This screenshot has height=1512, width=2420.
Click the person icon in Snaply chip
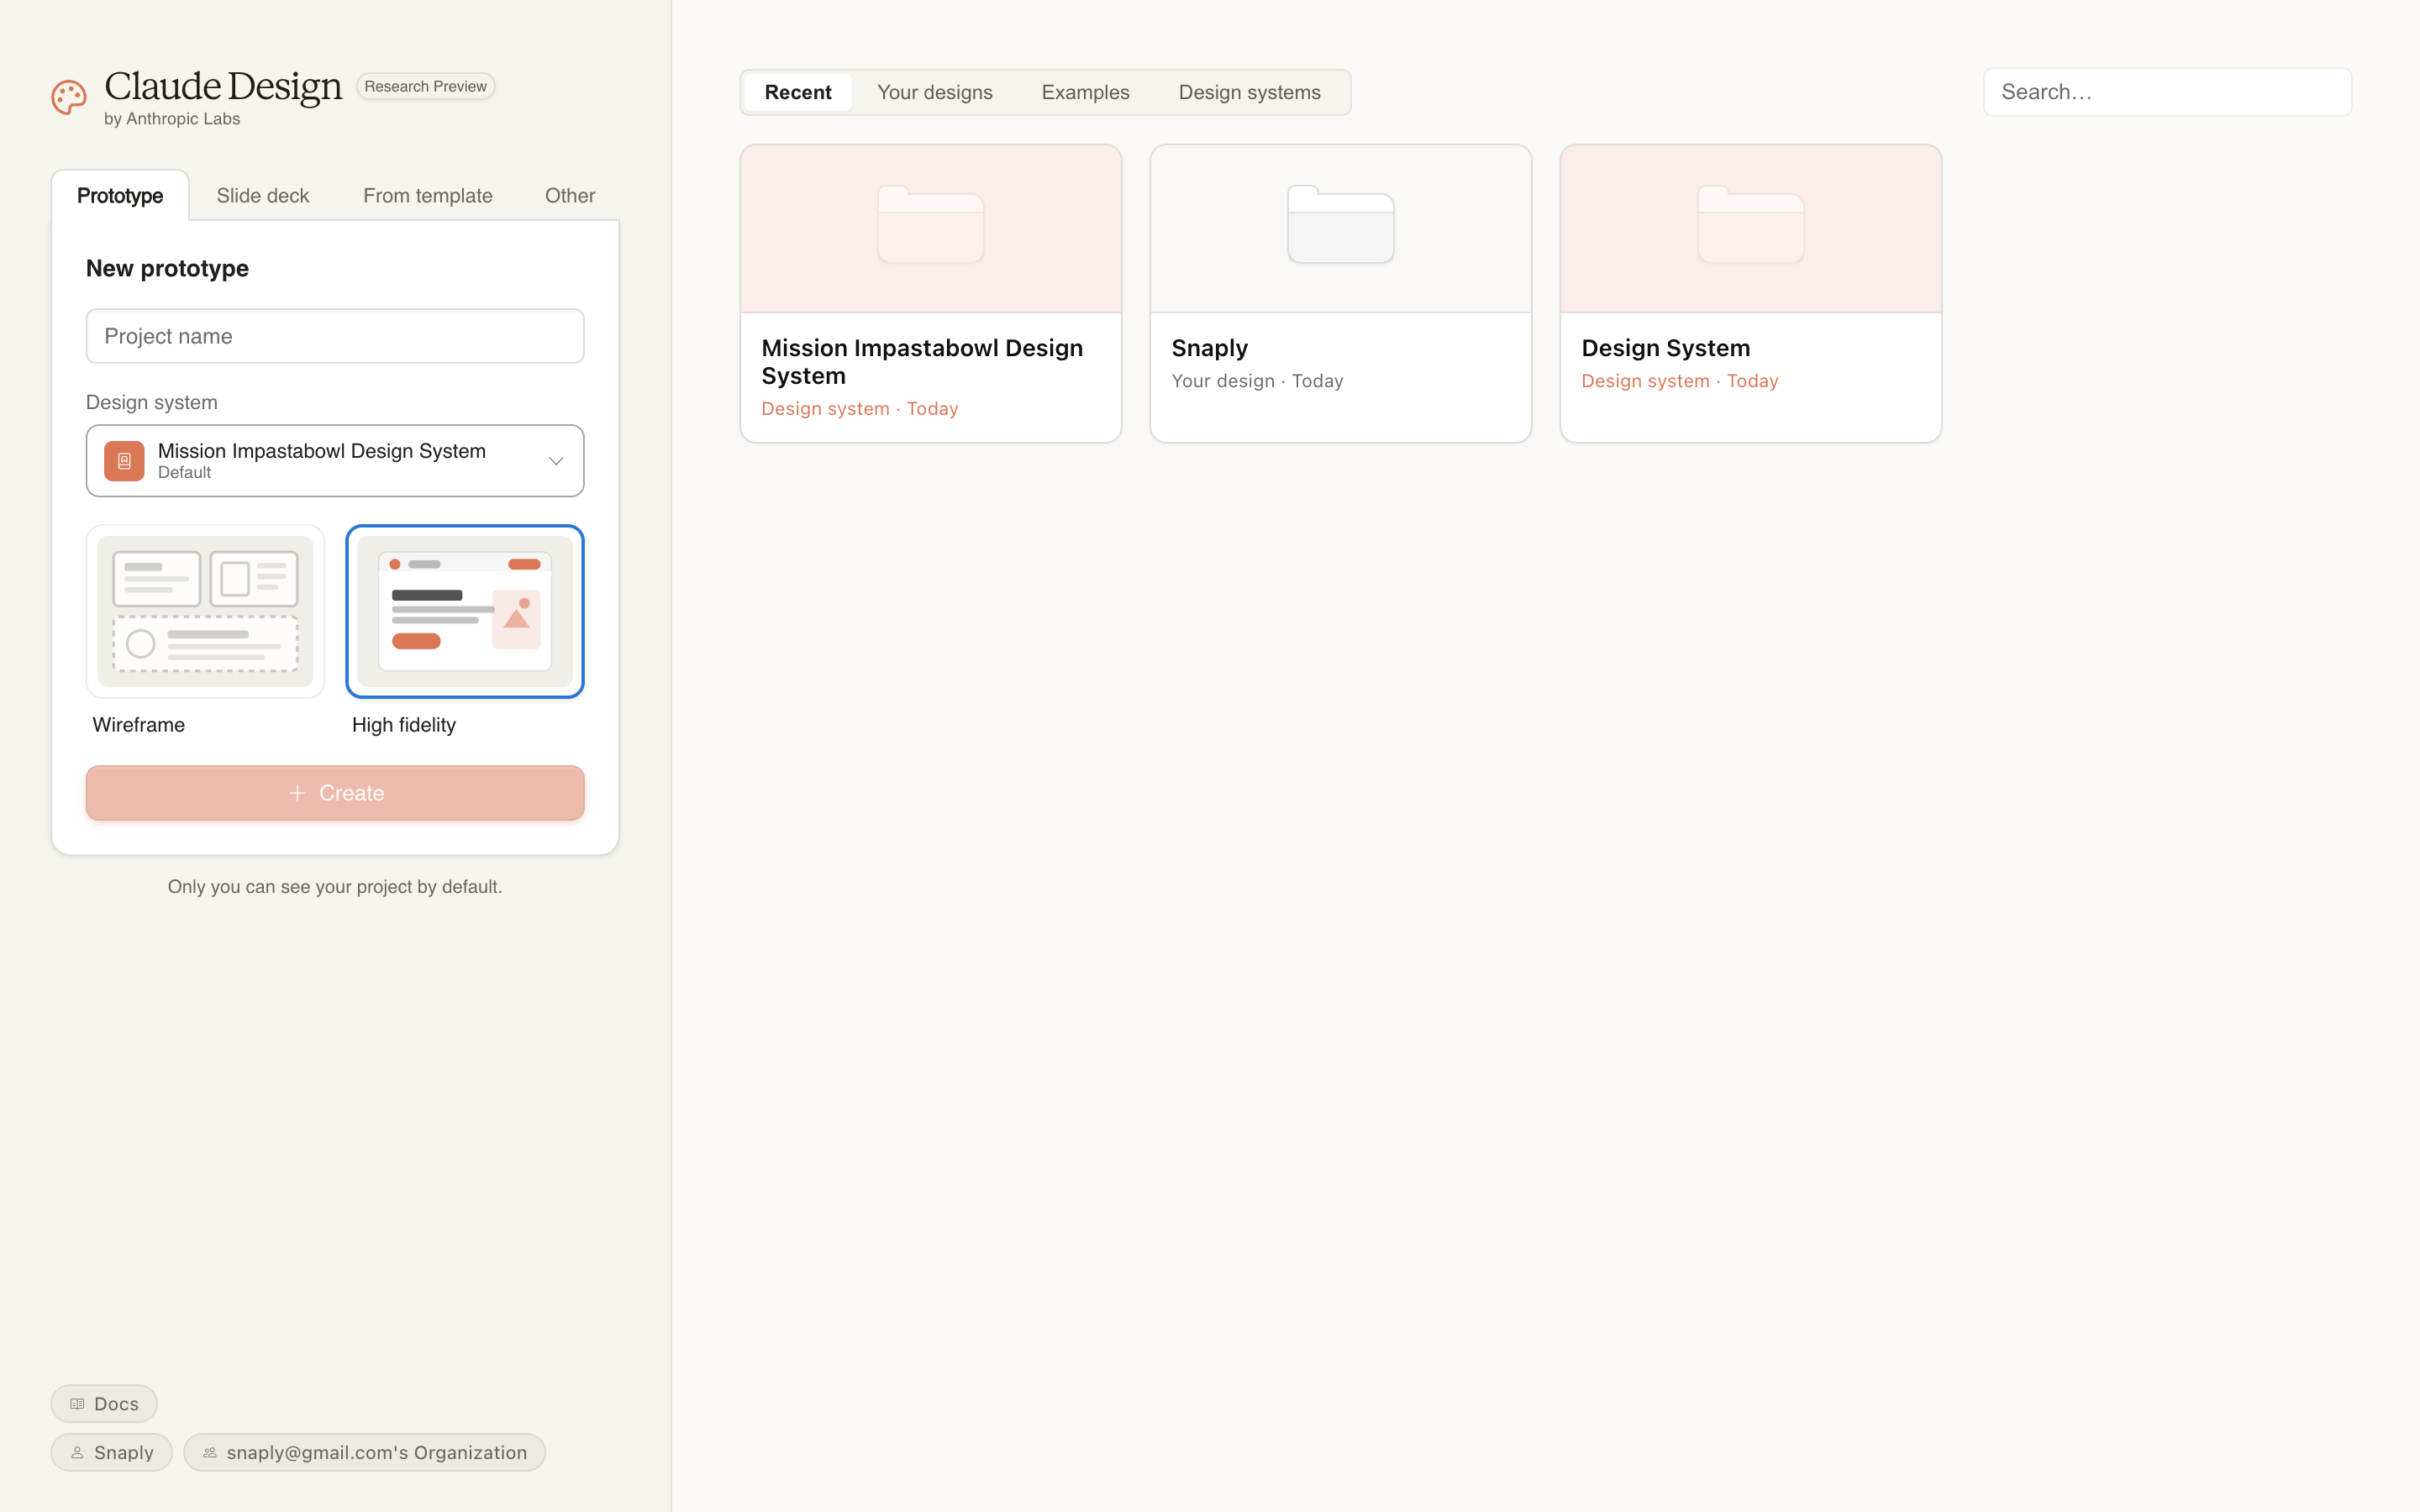pyautogui.click(x=77, y=1453)
